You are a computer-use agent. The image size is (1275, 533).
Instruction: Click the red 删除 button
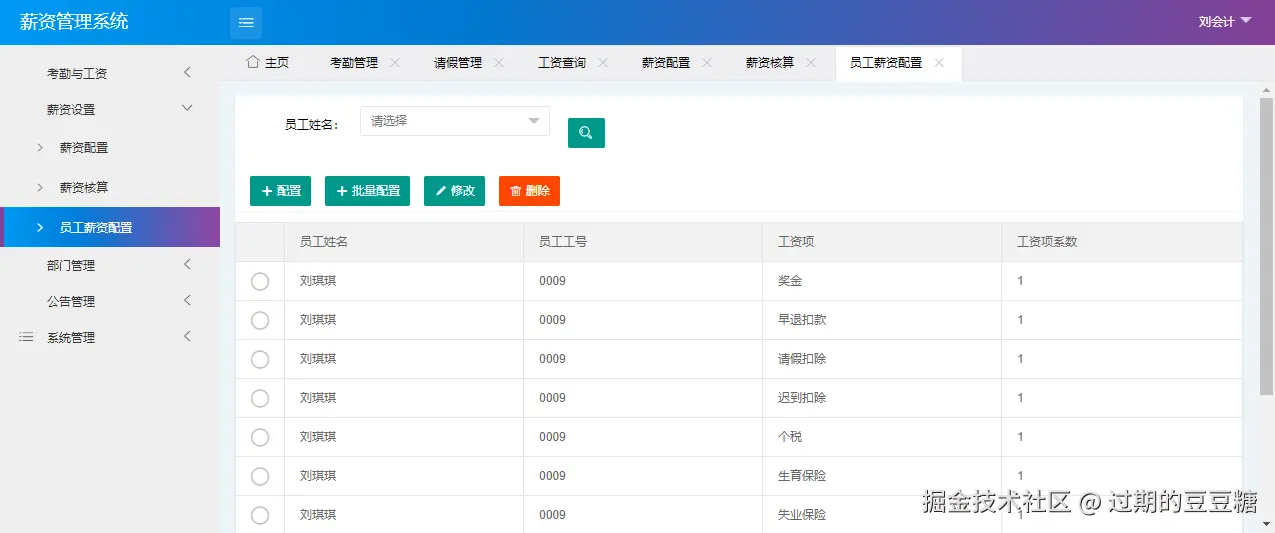coord(529,191)
